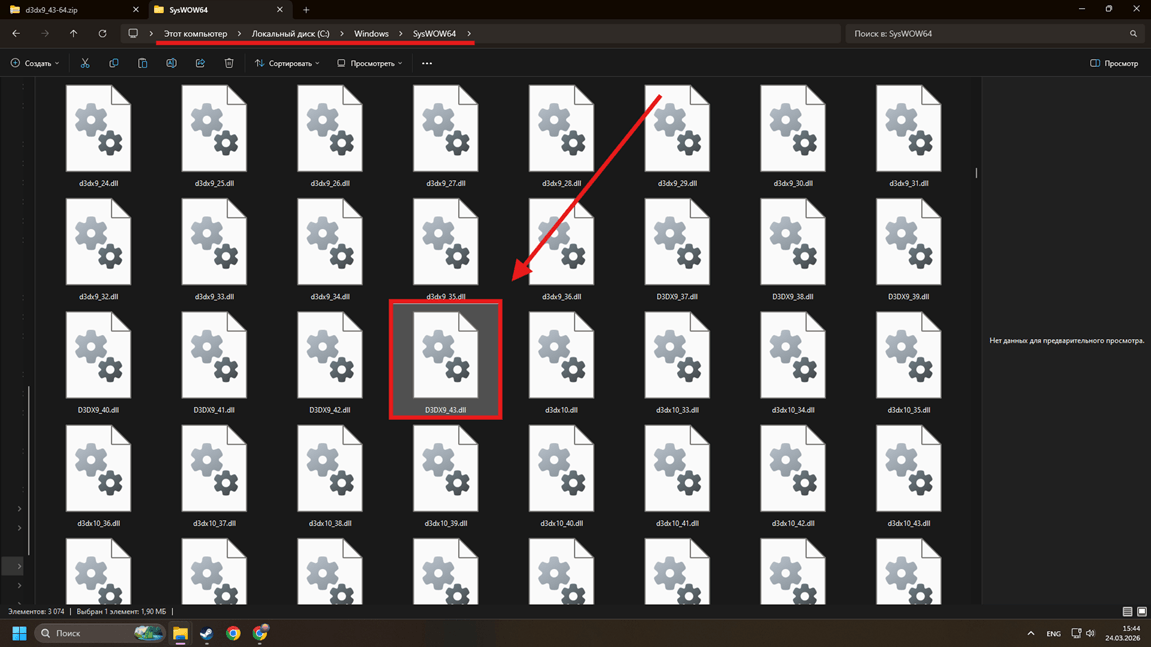Open the three-dots more options menu
The image size is (1151, 647).
427,63
